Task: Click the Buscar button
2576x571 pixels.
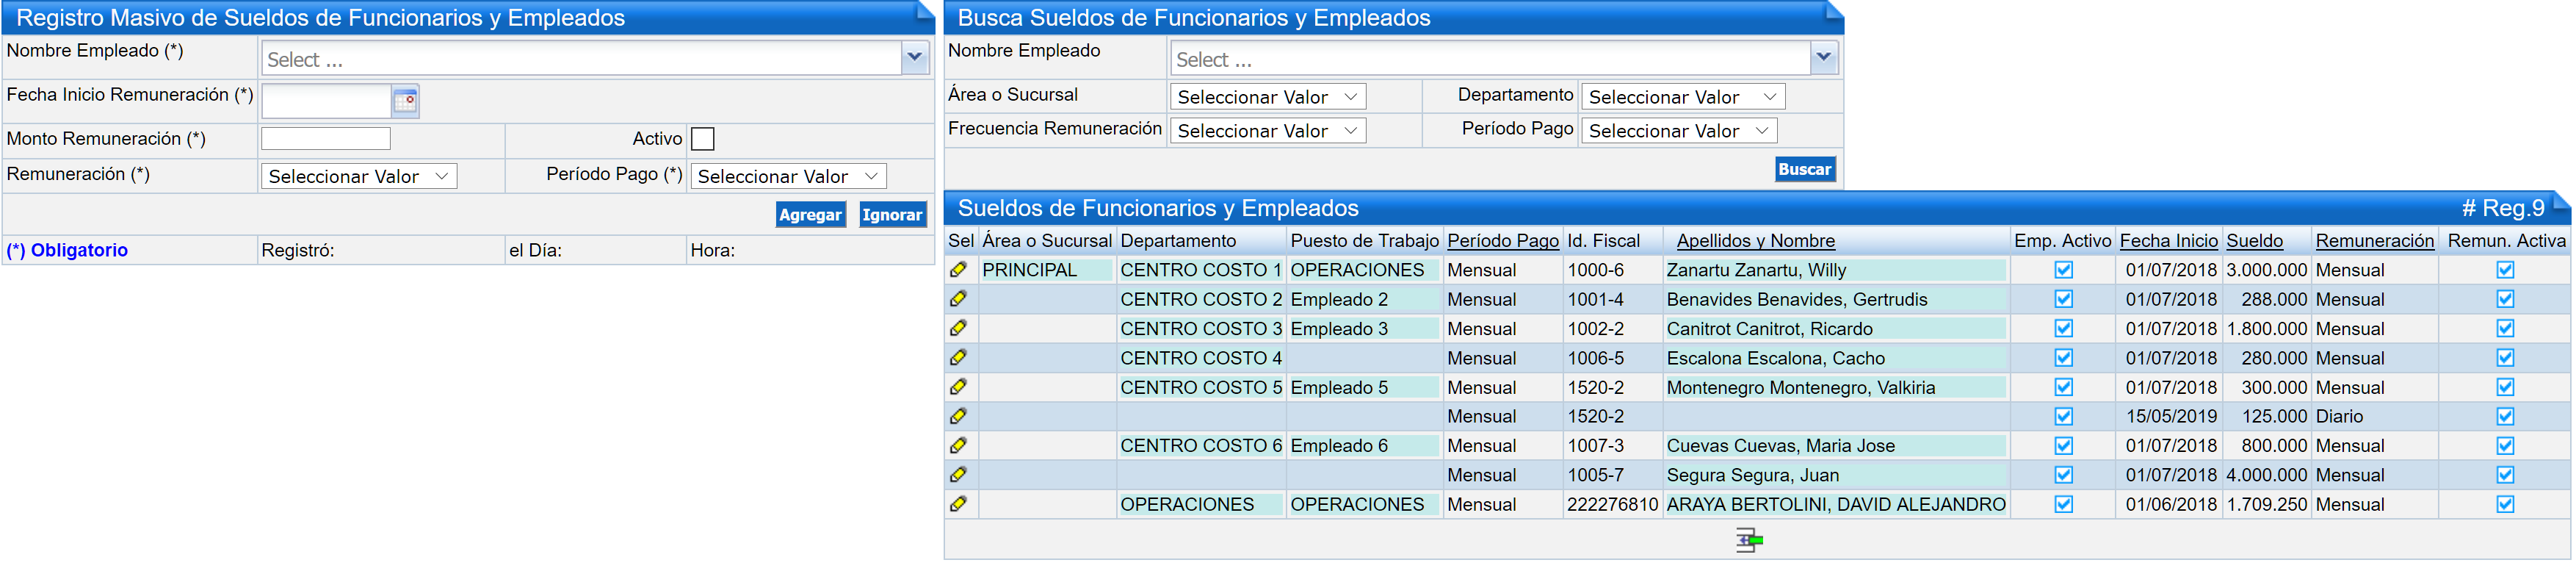Action: [1804, 169]
